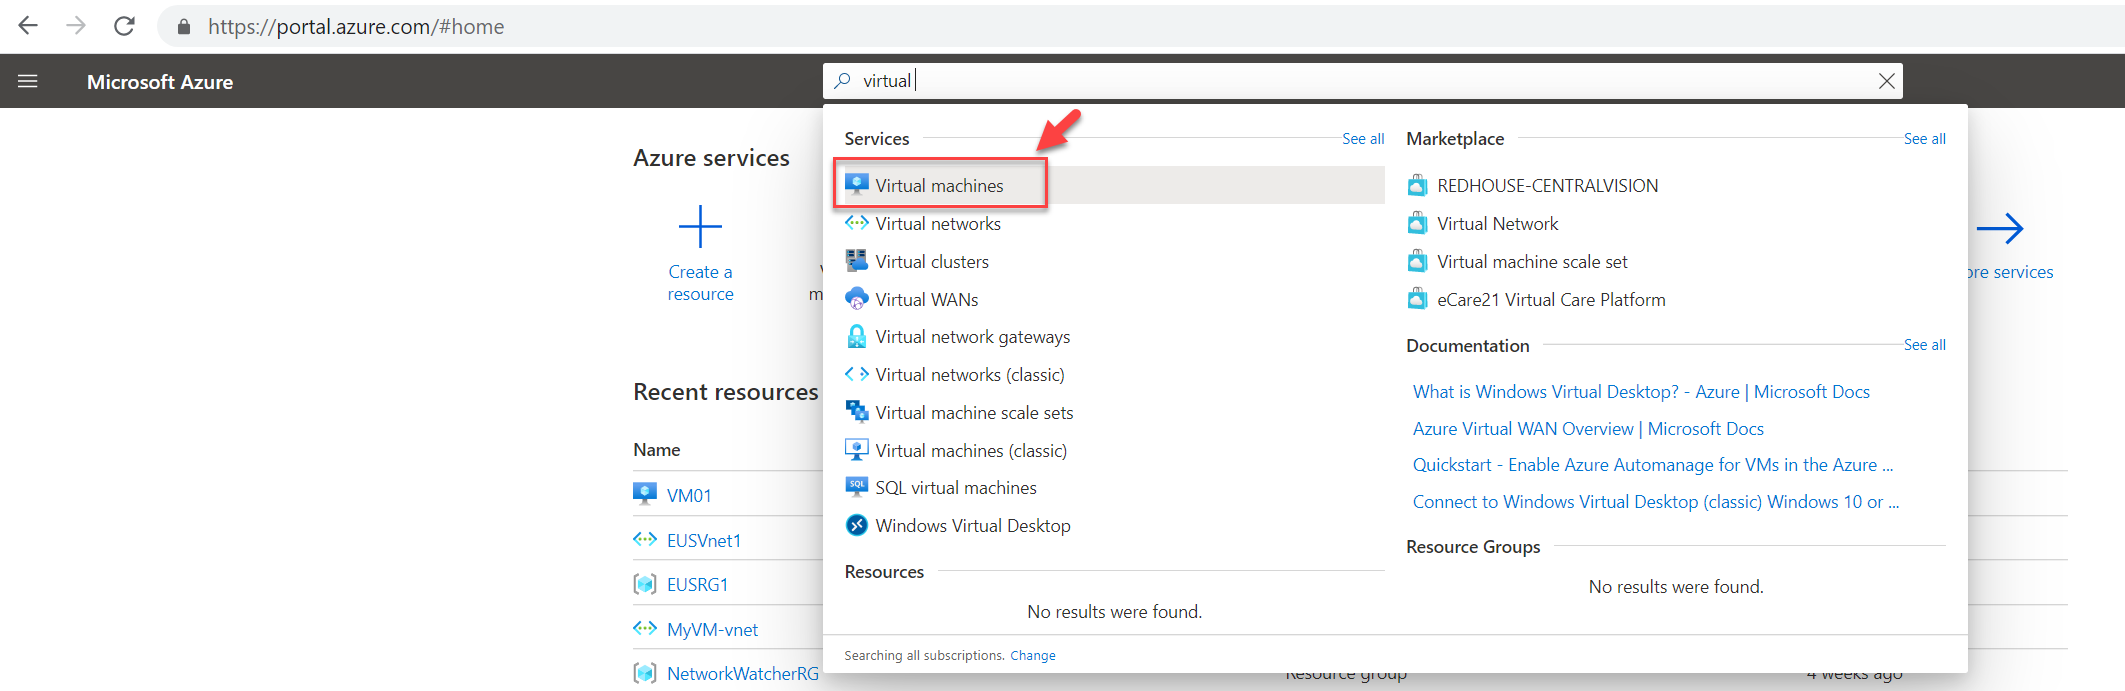Open Virtual Network marketplace item
This screenshot has width=2125, height=691.
[x=1497, y=223]
